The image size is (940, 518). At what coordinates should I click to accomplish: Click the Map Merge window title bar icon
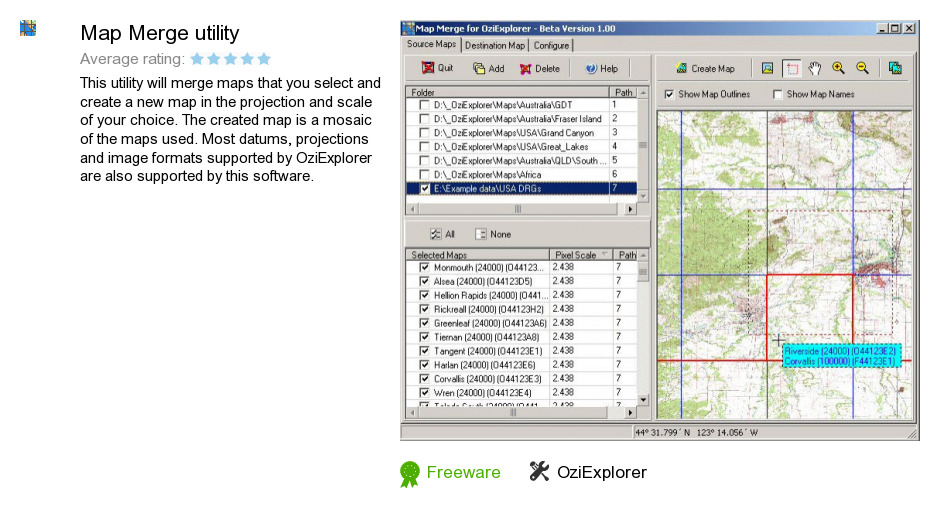(408, 28)
